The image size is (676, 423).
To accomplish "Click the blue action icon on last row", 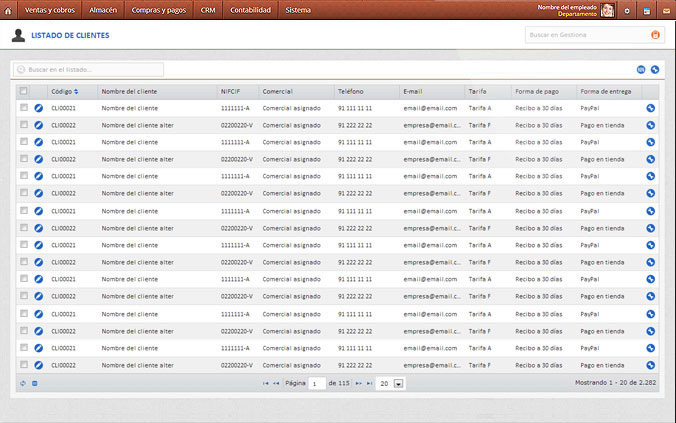I will point(651,365).
